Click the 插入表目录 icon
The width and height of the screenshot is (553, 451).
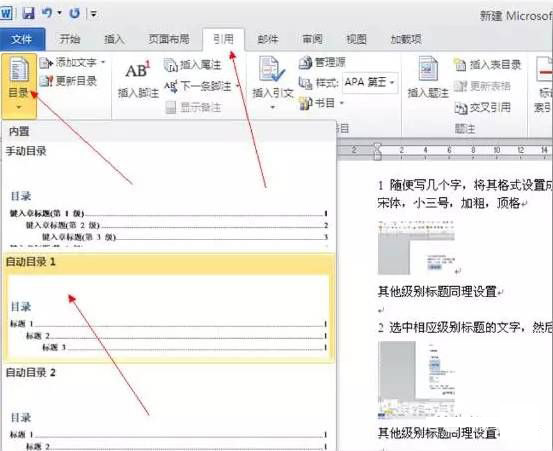[x=460, y=65]
